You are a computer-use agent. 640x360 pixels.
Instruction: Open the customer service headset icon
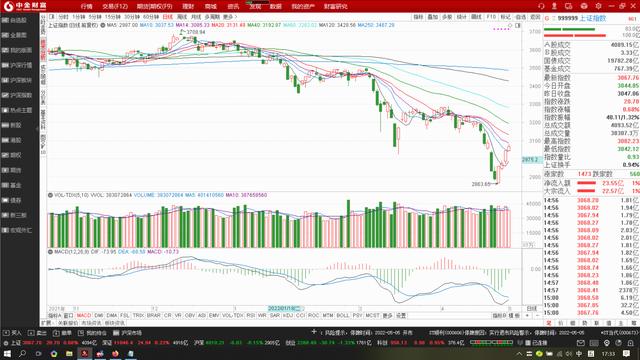point(541,6)
